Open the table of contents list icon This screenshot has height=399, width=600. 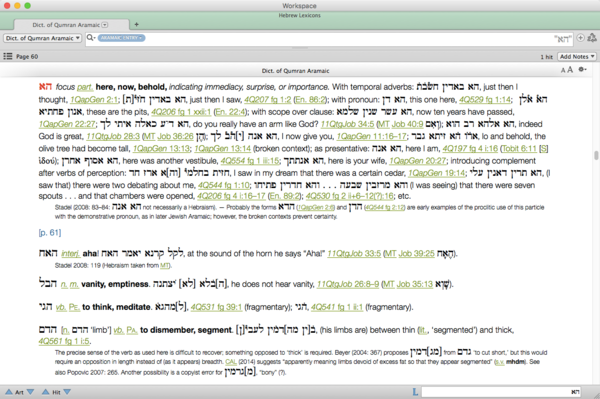click(x=8, y=56)
